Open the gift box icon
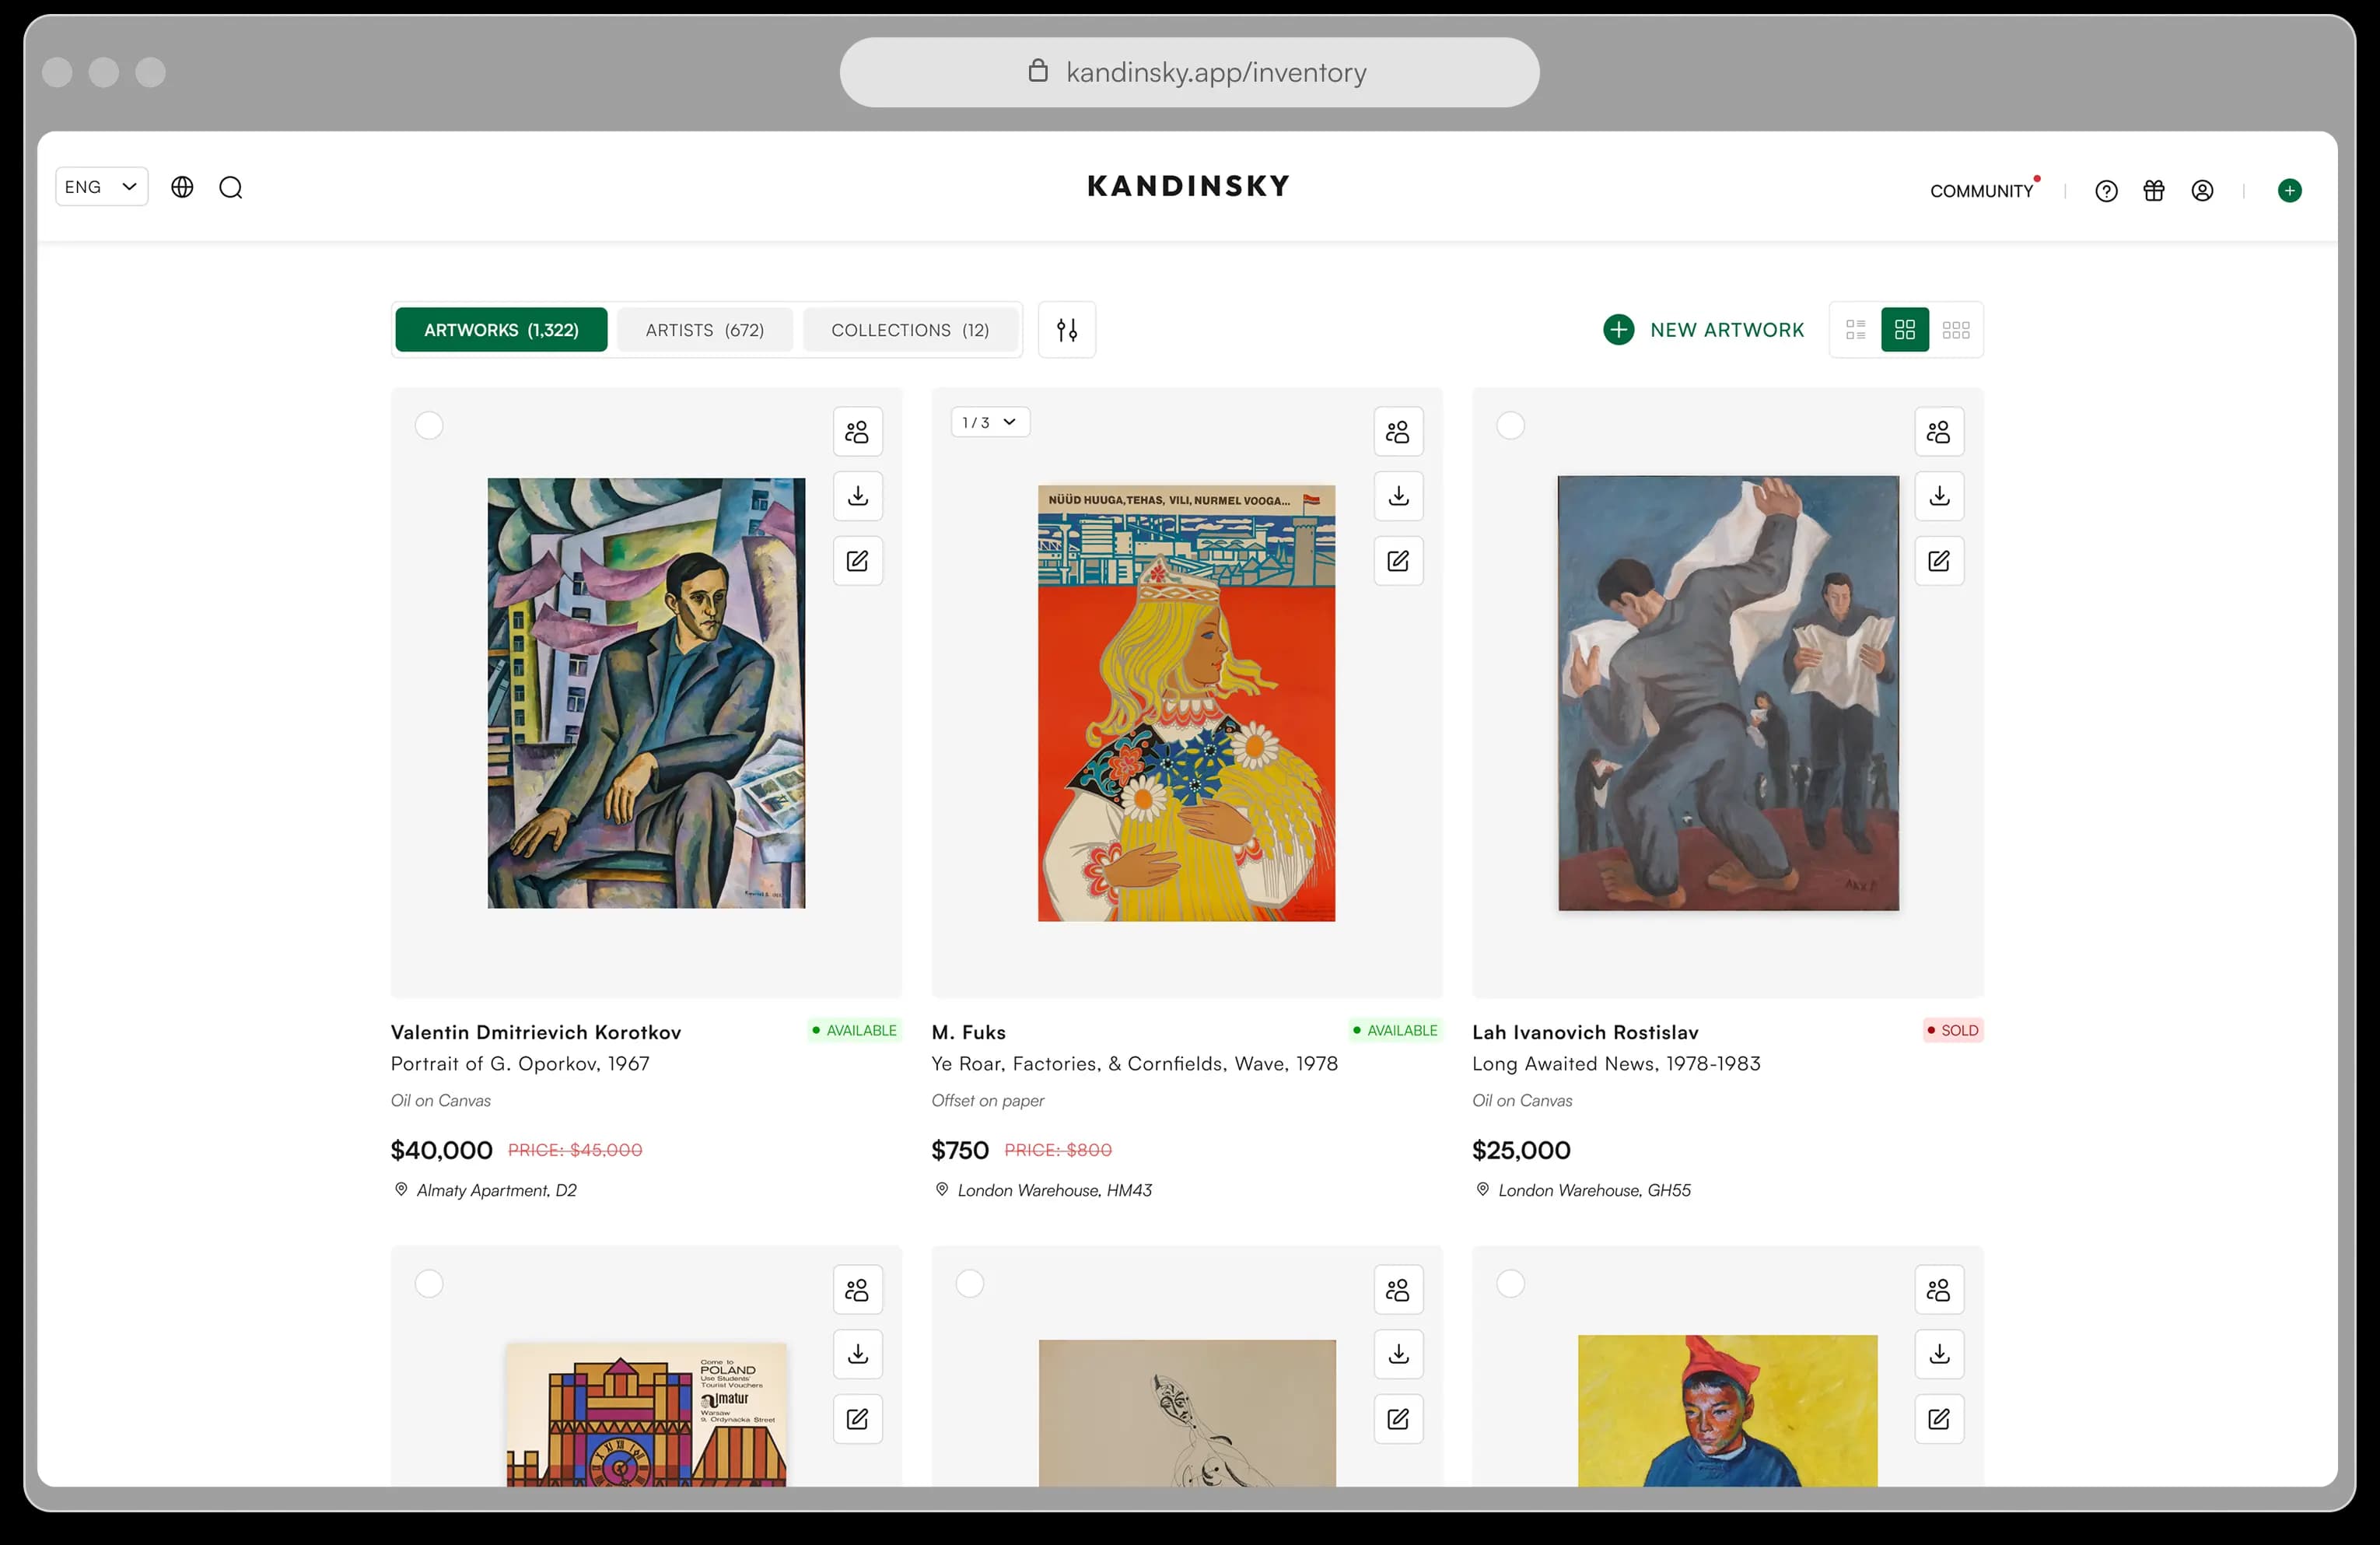 coord(2154,191)
